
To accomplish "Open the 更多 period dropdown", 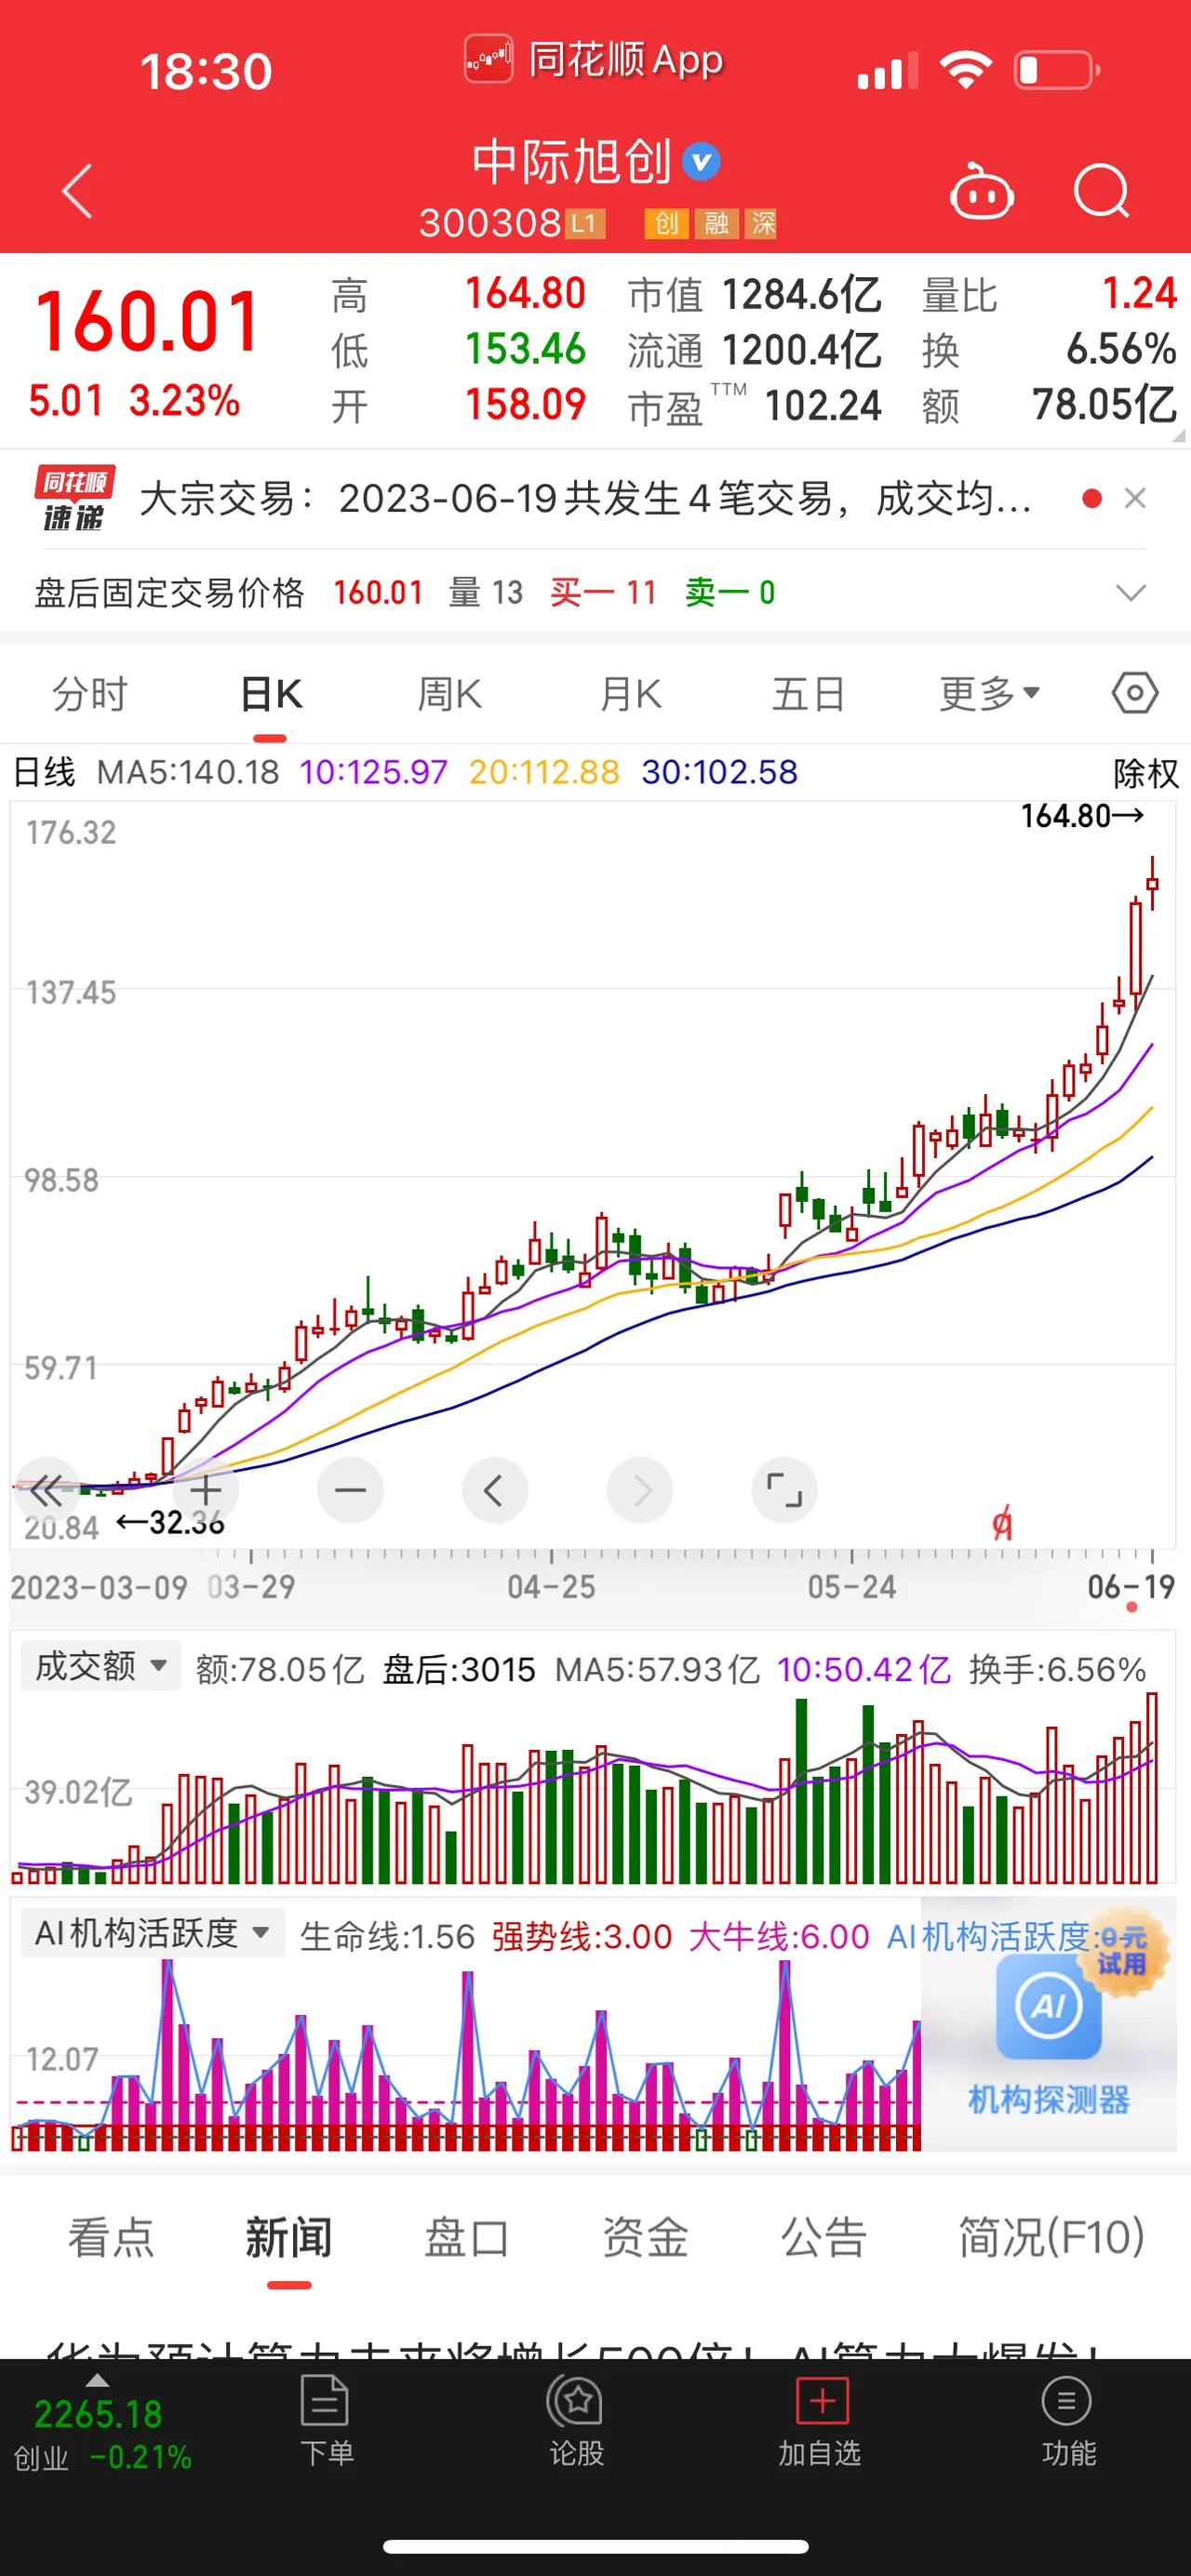I will point(990,694).
